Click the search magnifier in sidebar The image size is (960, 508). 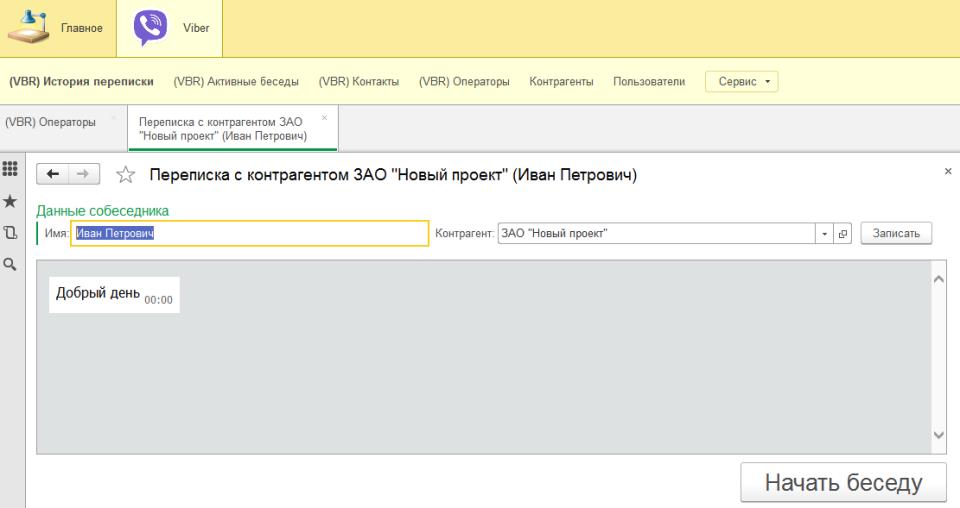pos(11,264)
